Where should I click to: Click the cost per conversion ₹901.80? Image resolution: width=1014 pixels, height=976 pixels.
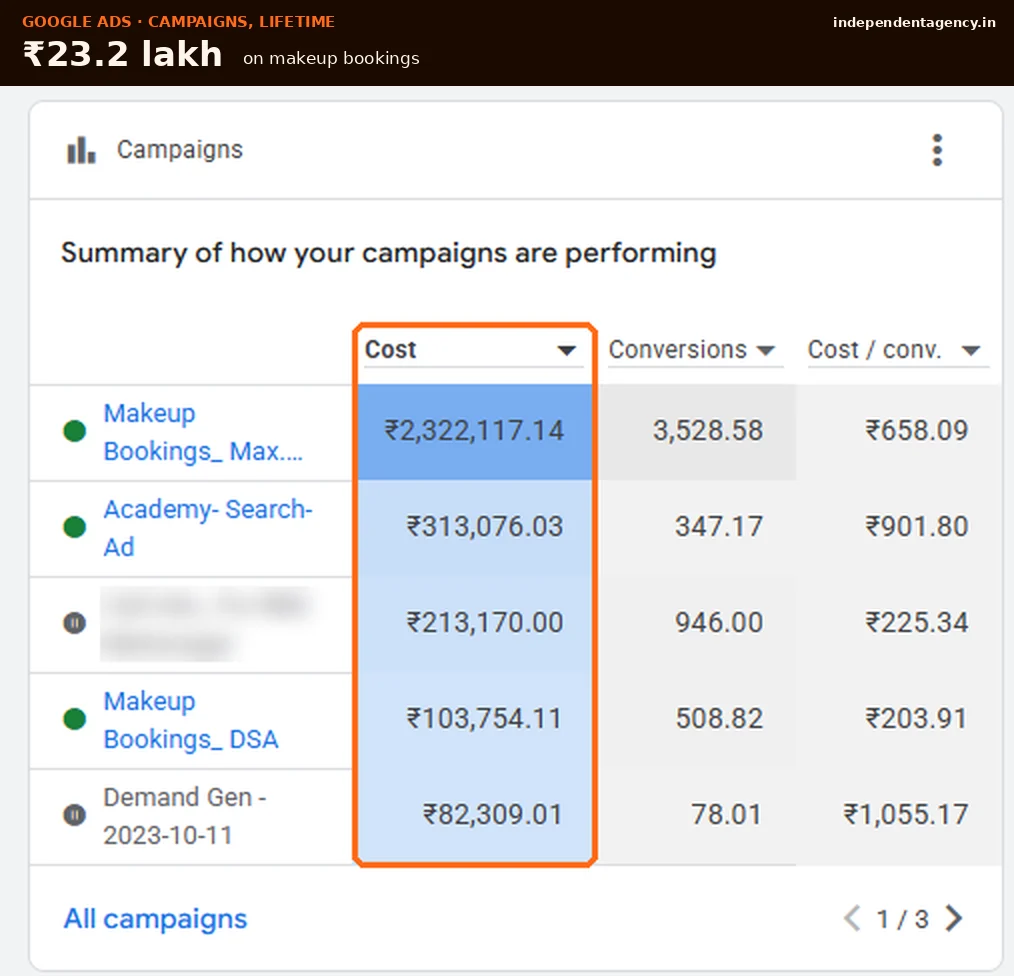click(917, 527)
